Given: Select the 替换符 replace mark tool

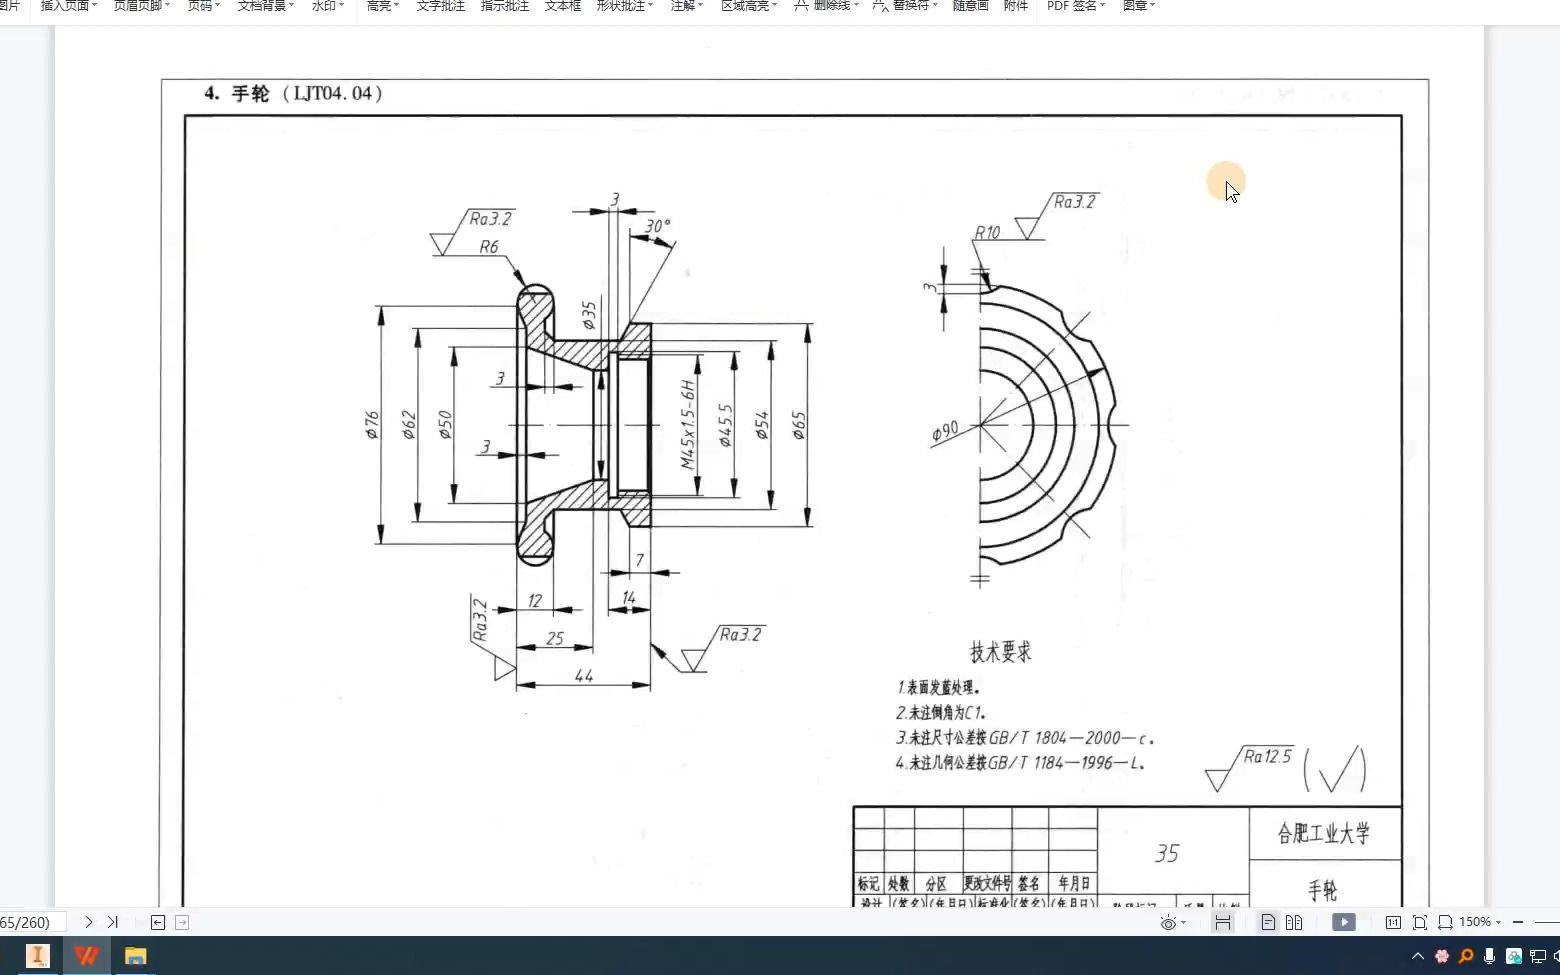Looking at the screenshot, I should pyautogui.click(x=905, y=6).
